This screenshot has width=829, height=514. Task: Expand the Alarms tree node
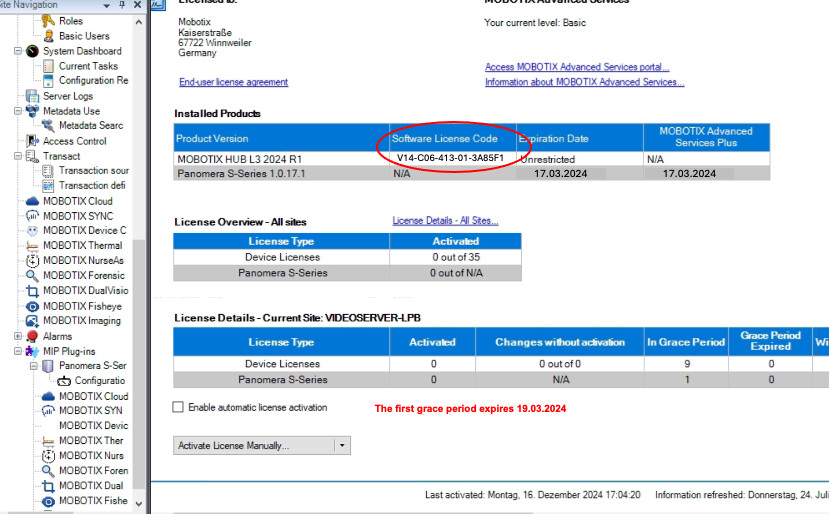point(17,336)
